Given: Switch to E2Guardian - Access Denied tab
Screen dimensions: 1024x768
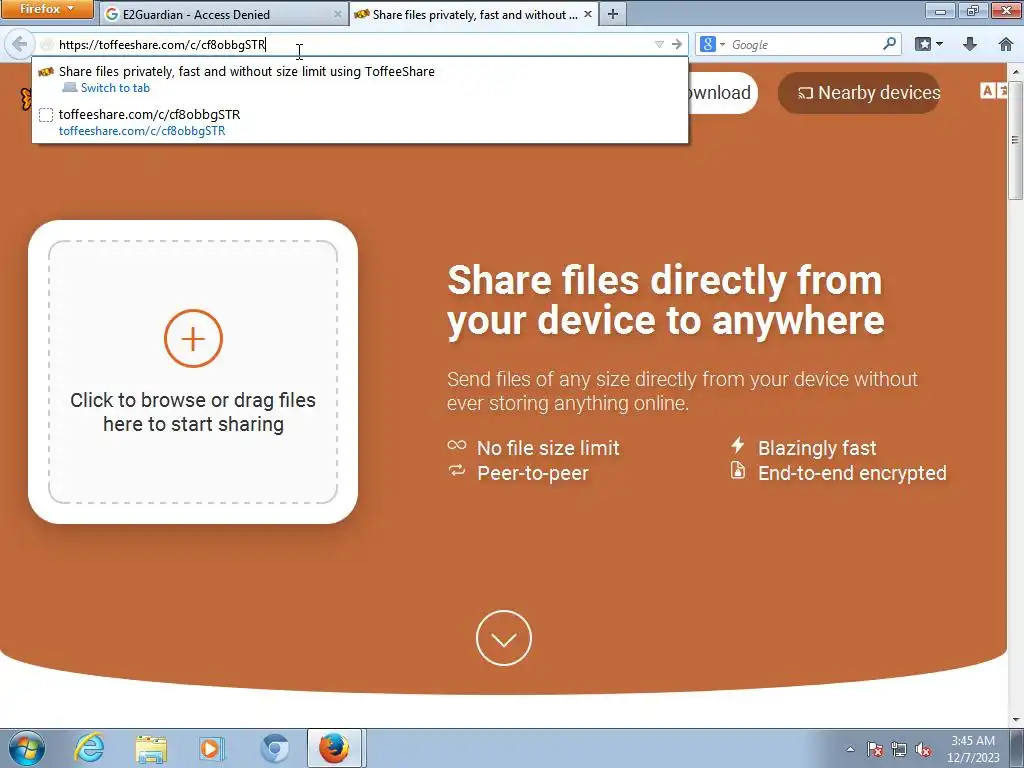Looking at the screenshot, I should pyautogui.click(x=223, y=14).
